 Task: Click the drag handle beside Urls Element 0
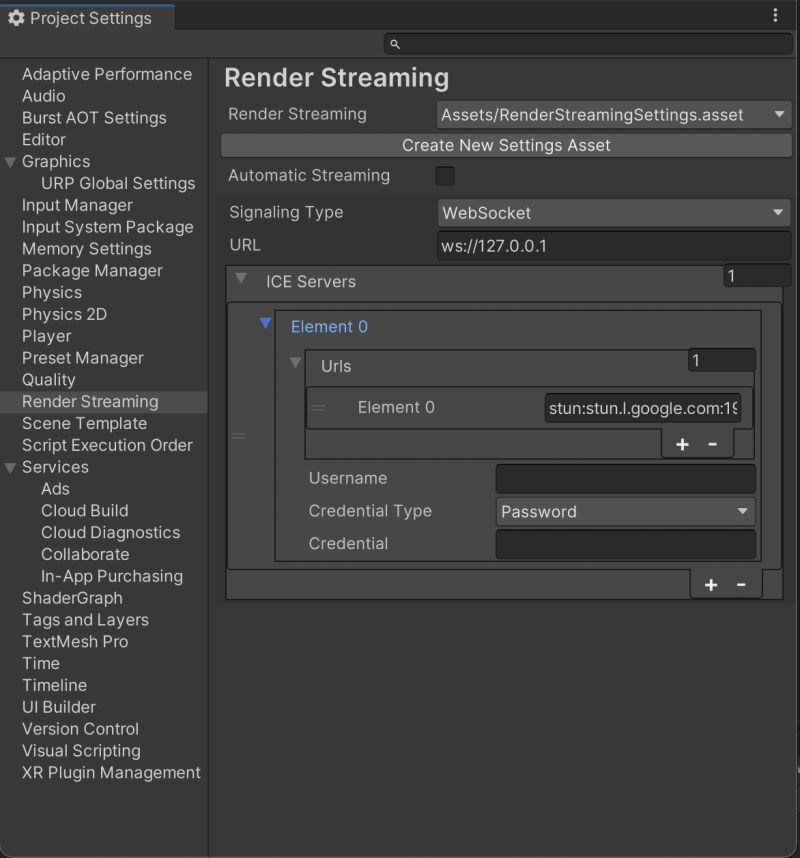[x=318, y=407]
